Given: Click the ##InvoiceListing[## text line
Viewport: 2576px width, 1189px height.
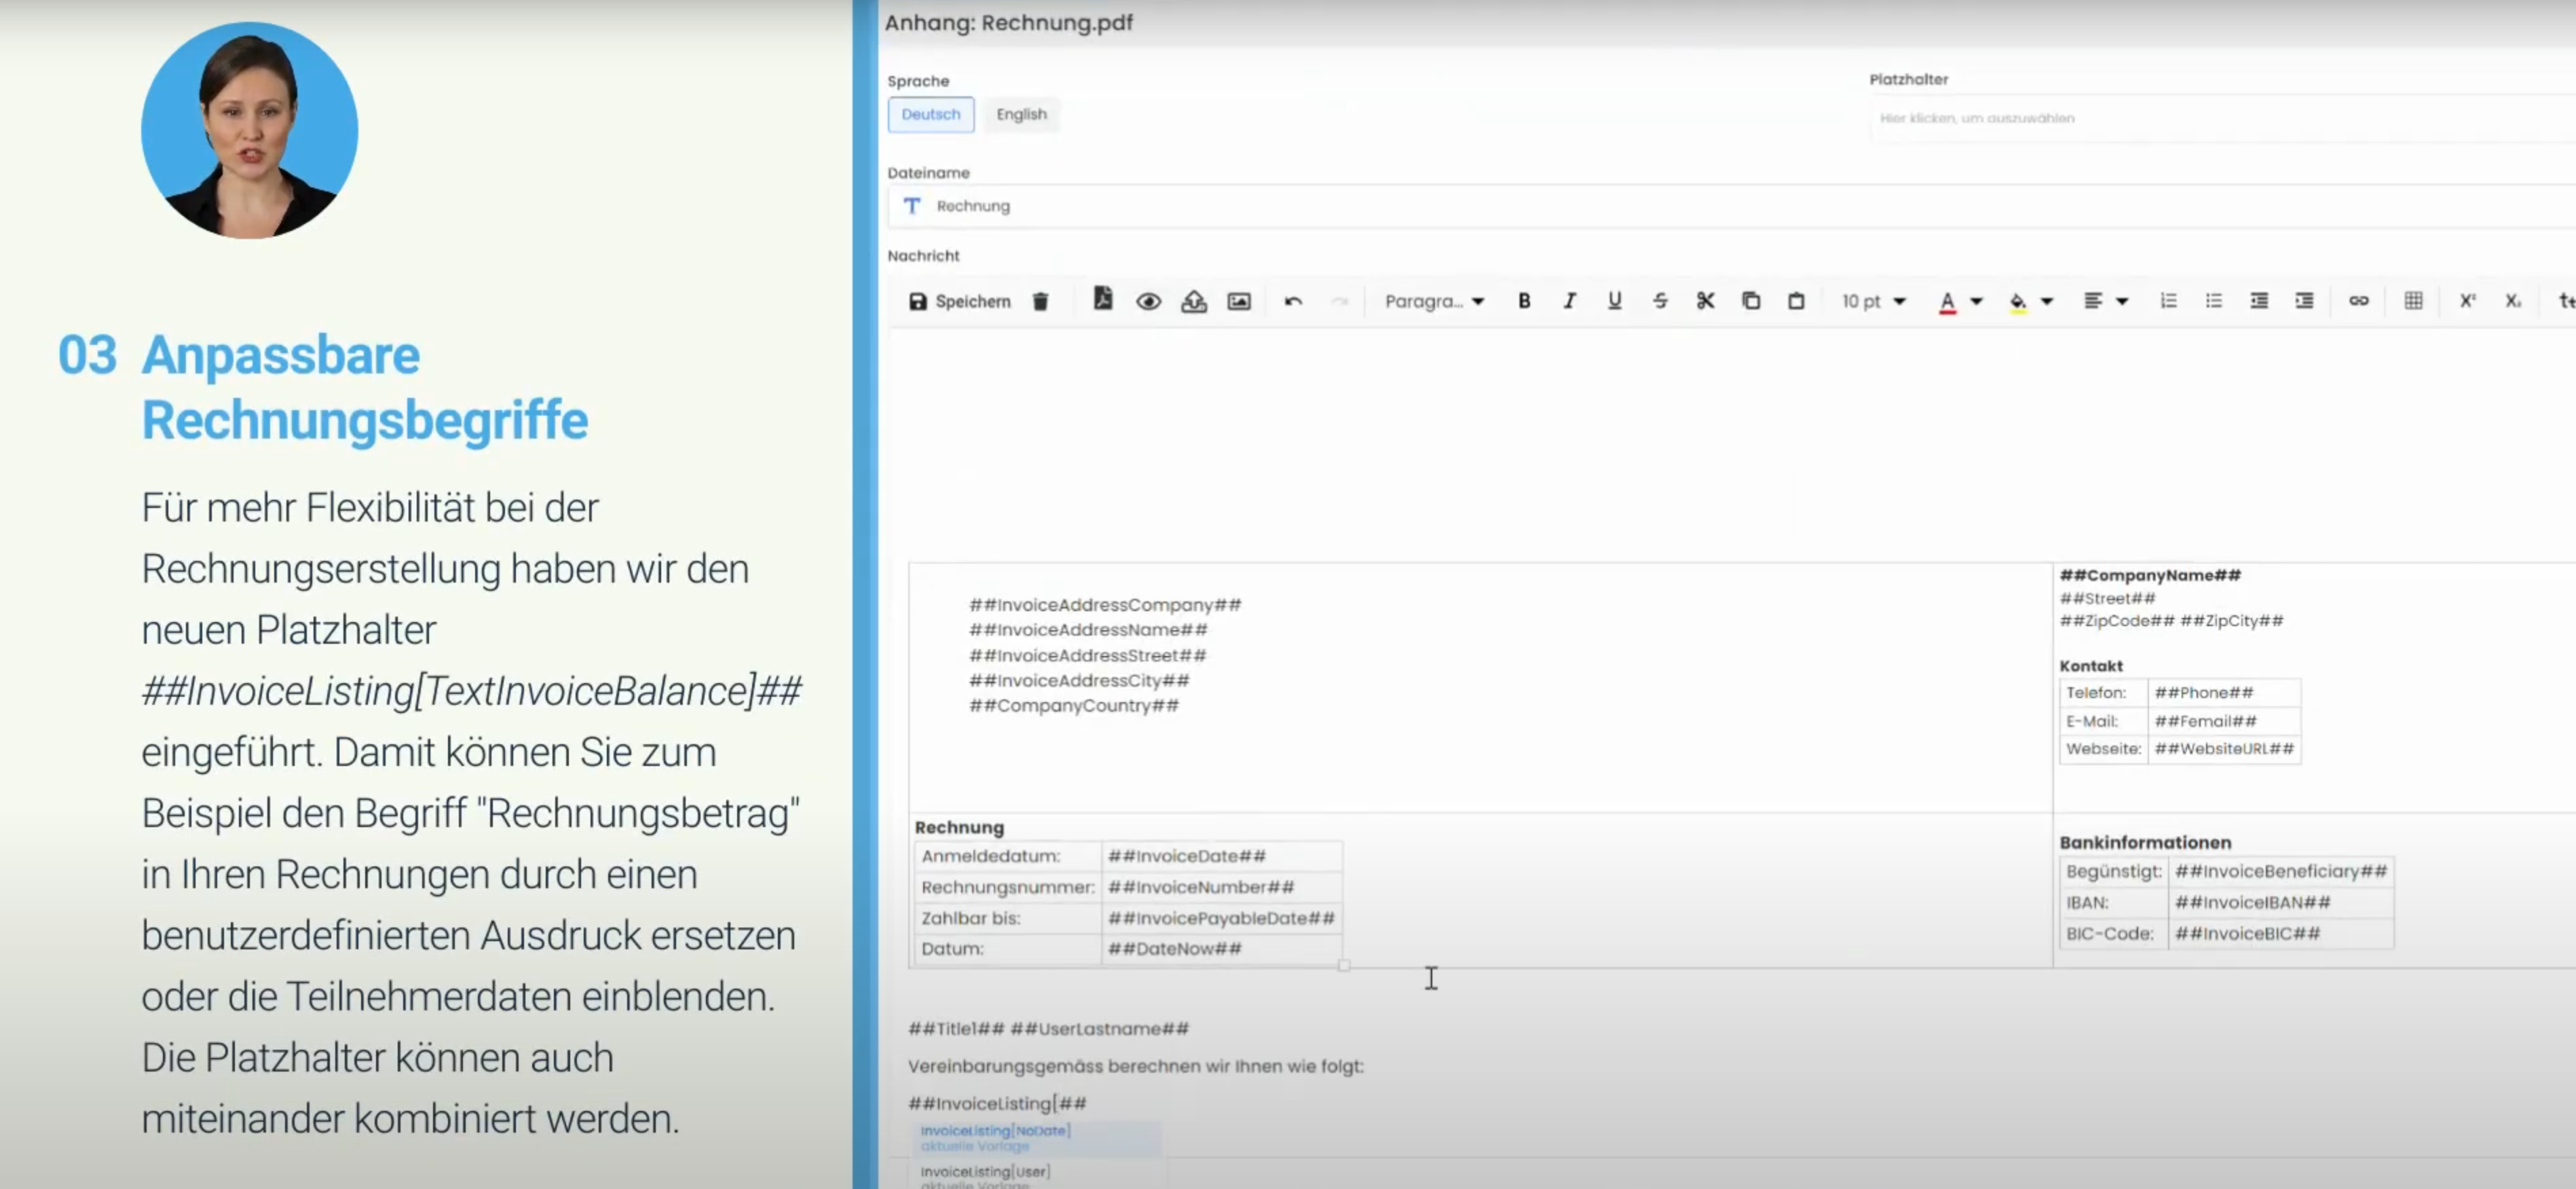Looking at the screenshot, I should point(997,1103).
